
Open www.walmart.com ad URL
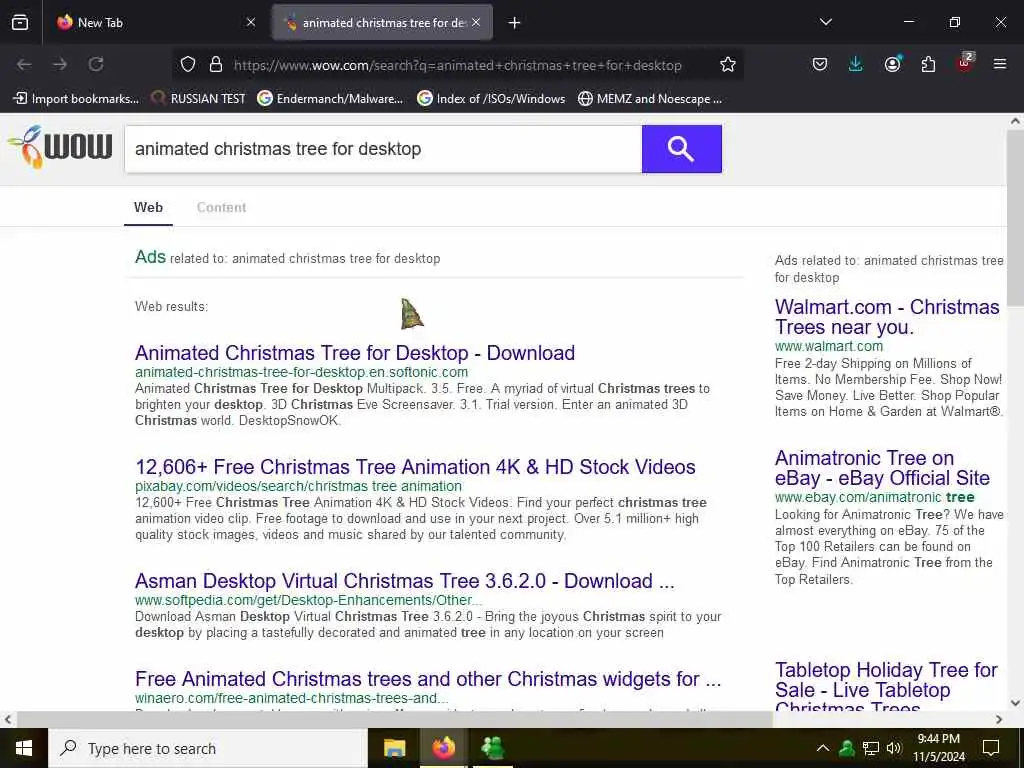point(828,346)
